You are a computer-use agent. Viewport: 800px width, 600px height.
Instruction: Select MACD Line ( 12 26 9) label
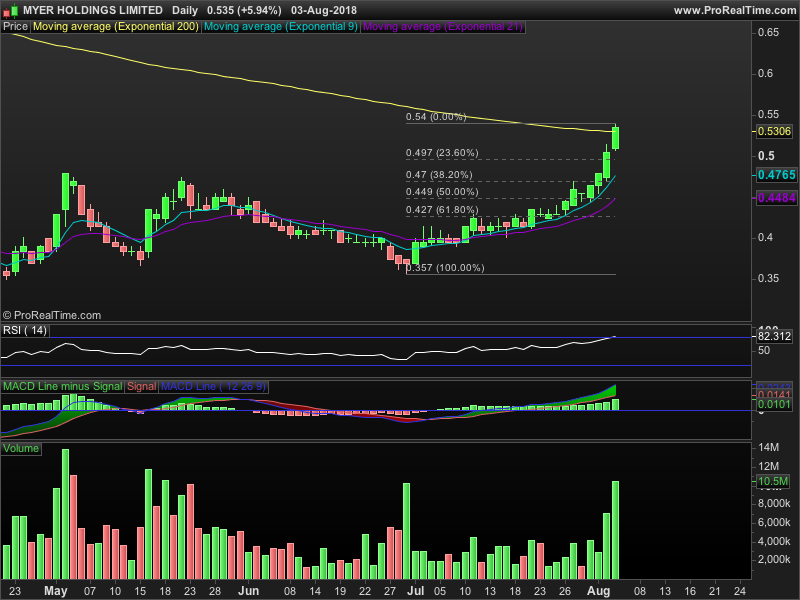pos(213,386)
